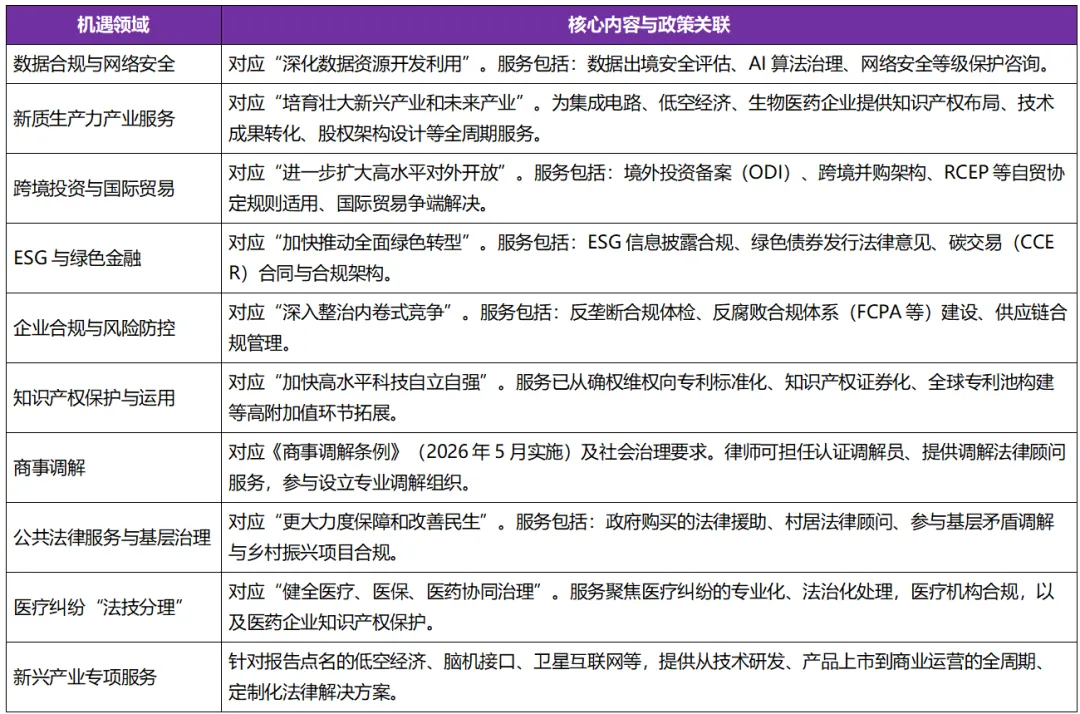Select the ESG 与绿色金融 cell

[114, 258]
